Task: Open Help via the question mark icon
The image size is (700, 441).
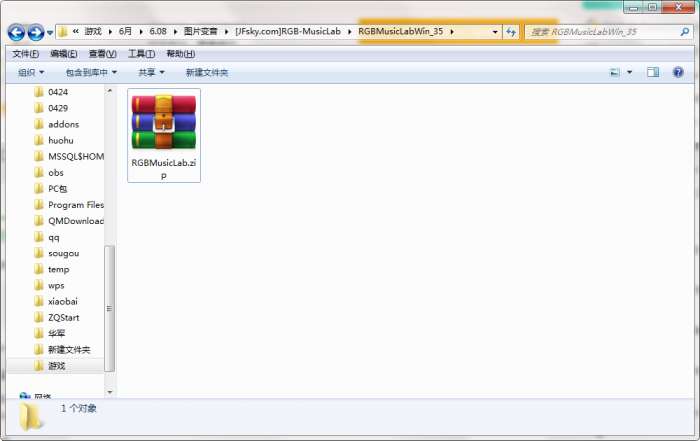Action: (x=678, y=72)
